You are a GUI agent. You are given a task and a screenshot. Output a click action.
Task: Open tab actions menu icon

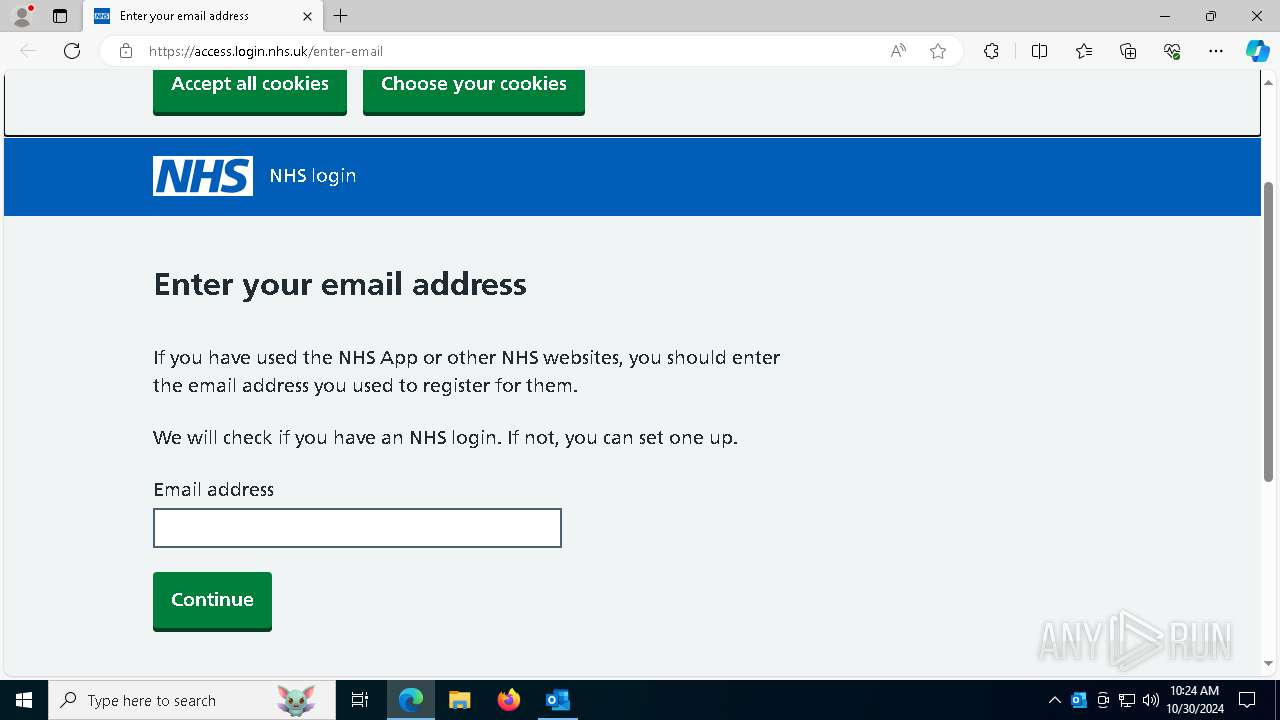click(x=60, y=16)
